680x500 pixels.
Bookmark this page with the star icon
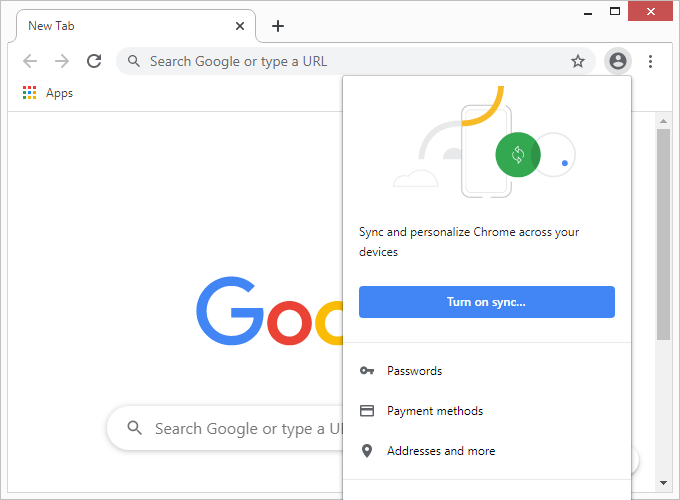pyautogui.click(x=578, y=61)
